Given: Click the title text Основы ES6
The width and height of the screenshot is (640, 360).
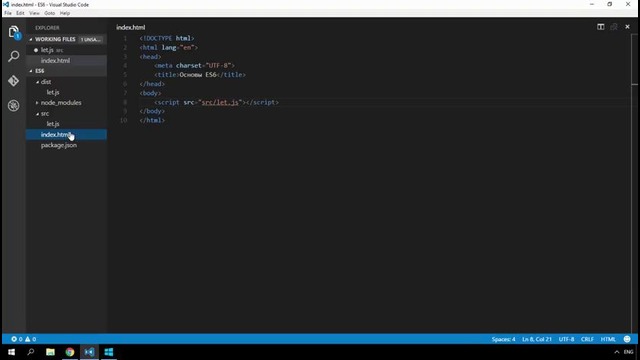Looking at the screenshot, I should coord(198,75).
